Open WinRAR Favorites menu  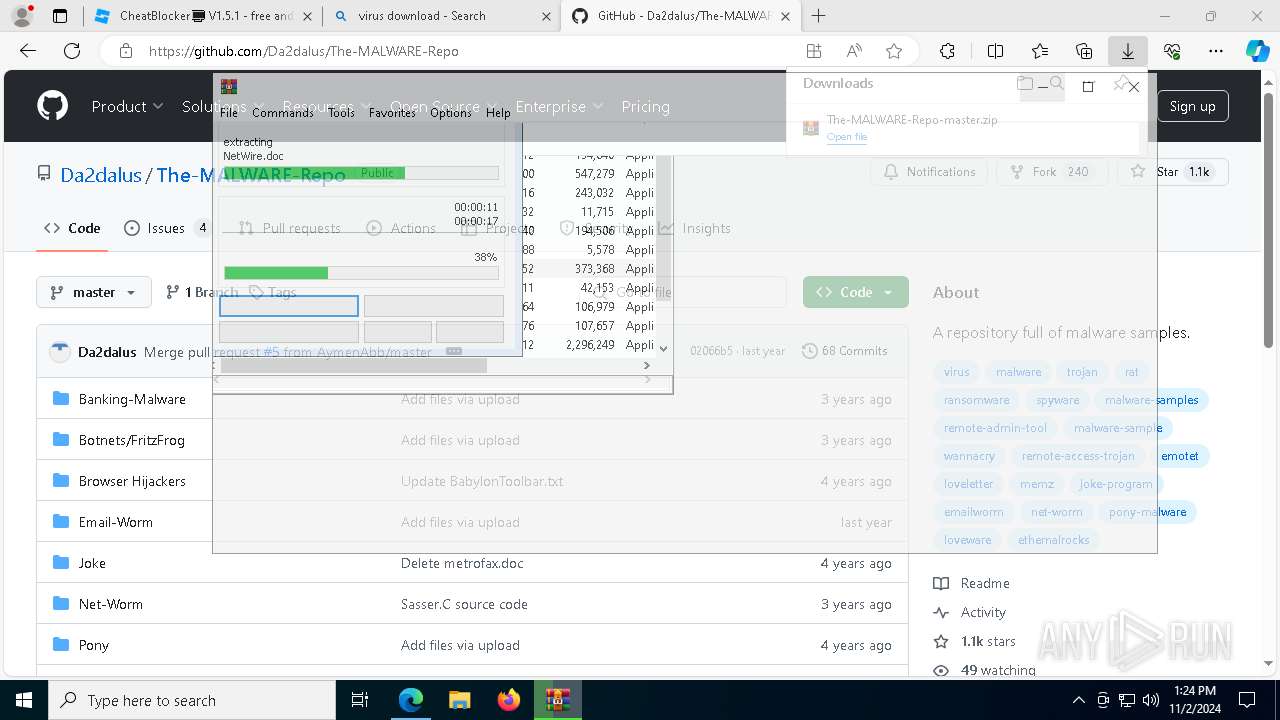click(392, 113)
